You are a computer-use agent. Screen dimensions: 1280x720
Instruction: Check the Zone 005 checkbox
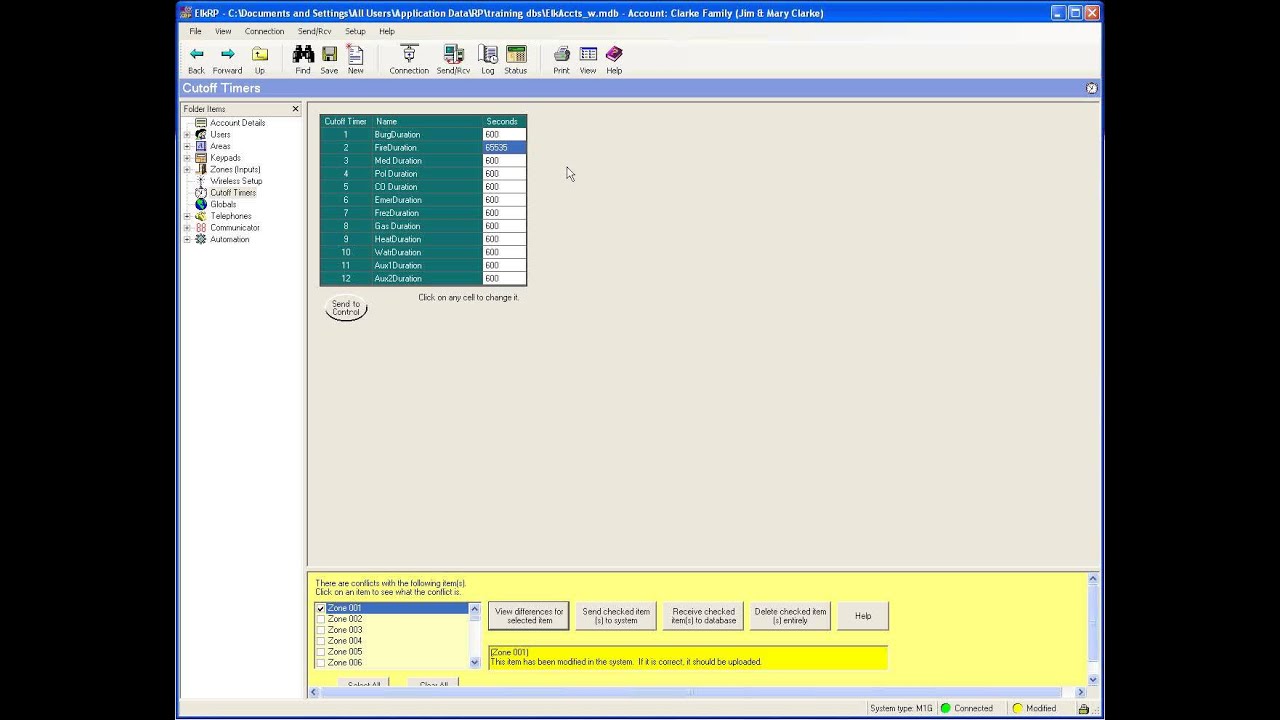coord(321,652)
